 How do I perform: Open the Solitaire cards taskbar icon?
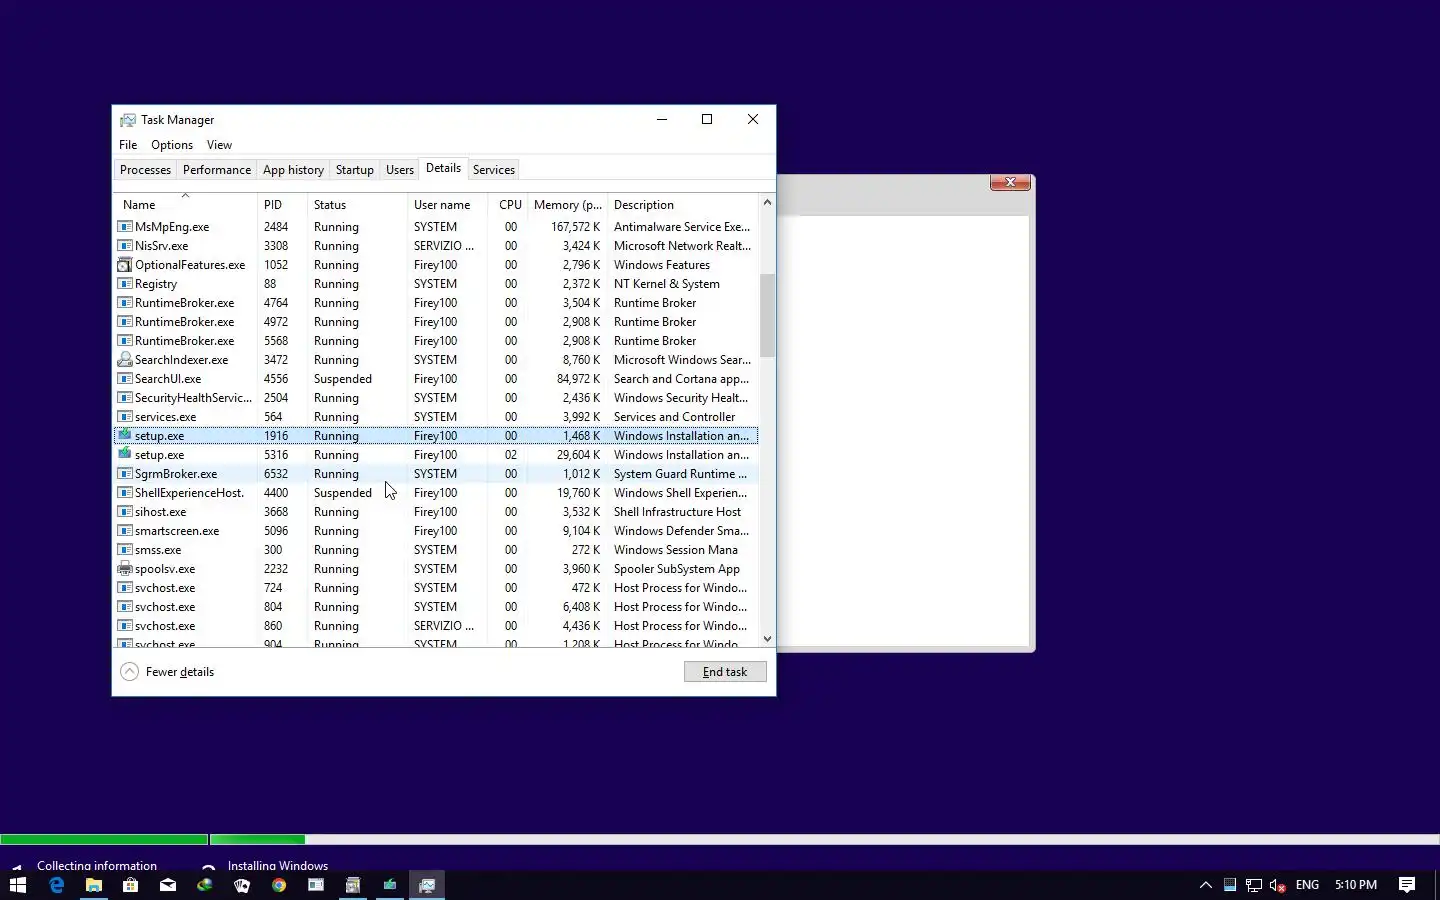[x=241, y=885]
